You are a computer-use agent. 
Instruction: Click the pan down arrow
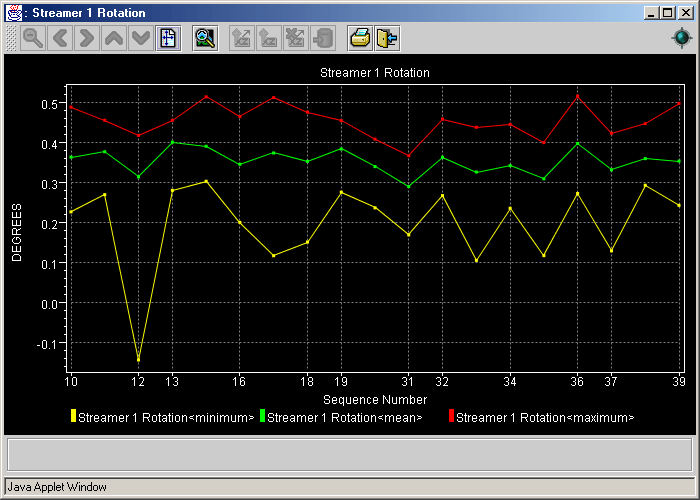click(x=141, y=39)
